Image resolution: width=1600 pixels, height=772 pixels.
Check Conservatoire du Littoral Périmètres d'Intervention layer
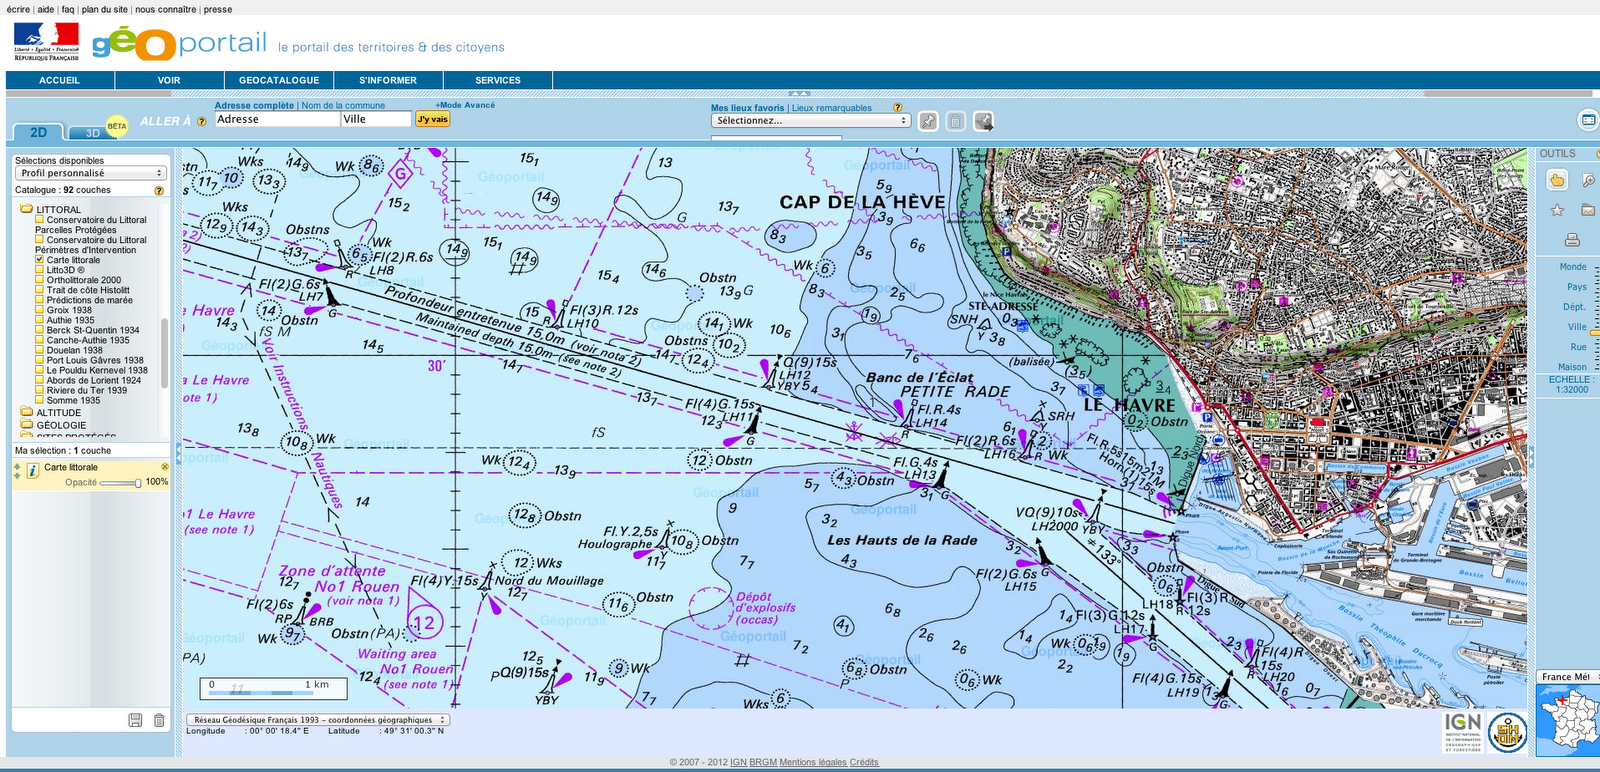coord(40,240)
